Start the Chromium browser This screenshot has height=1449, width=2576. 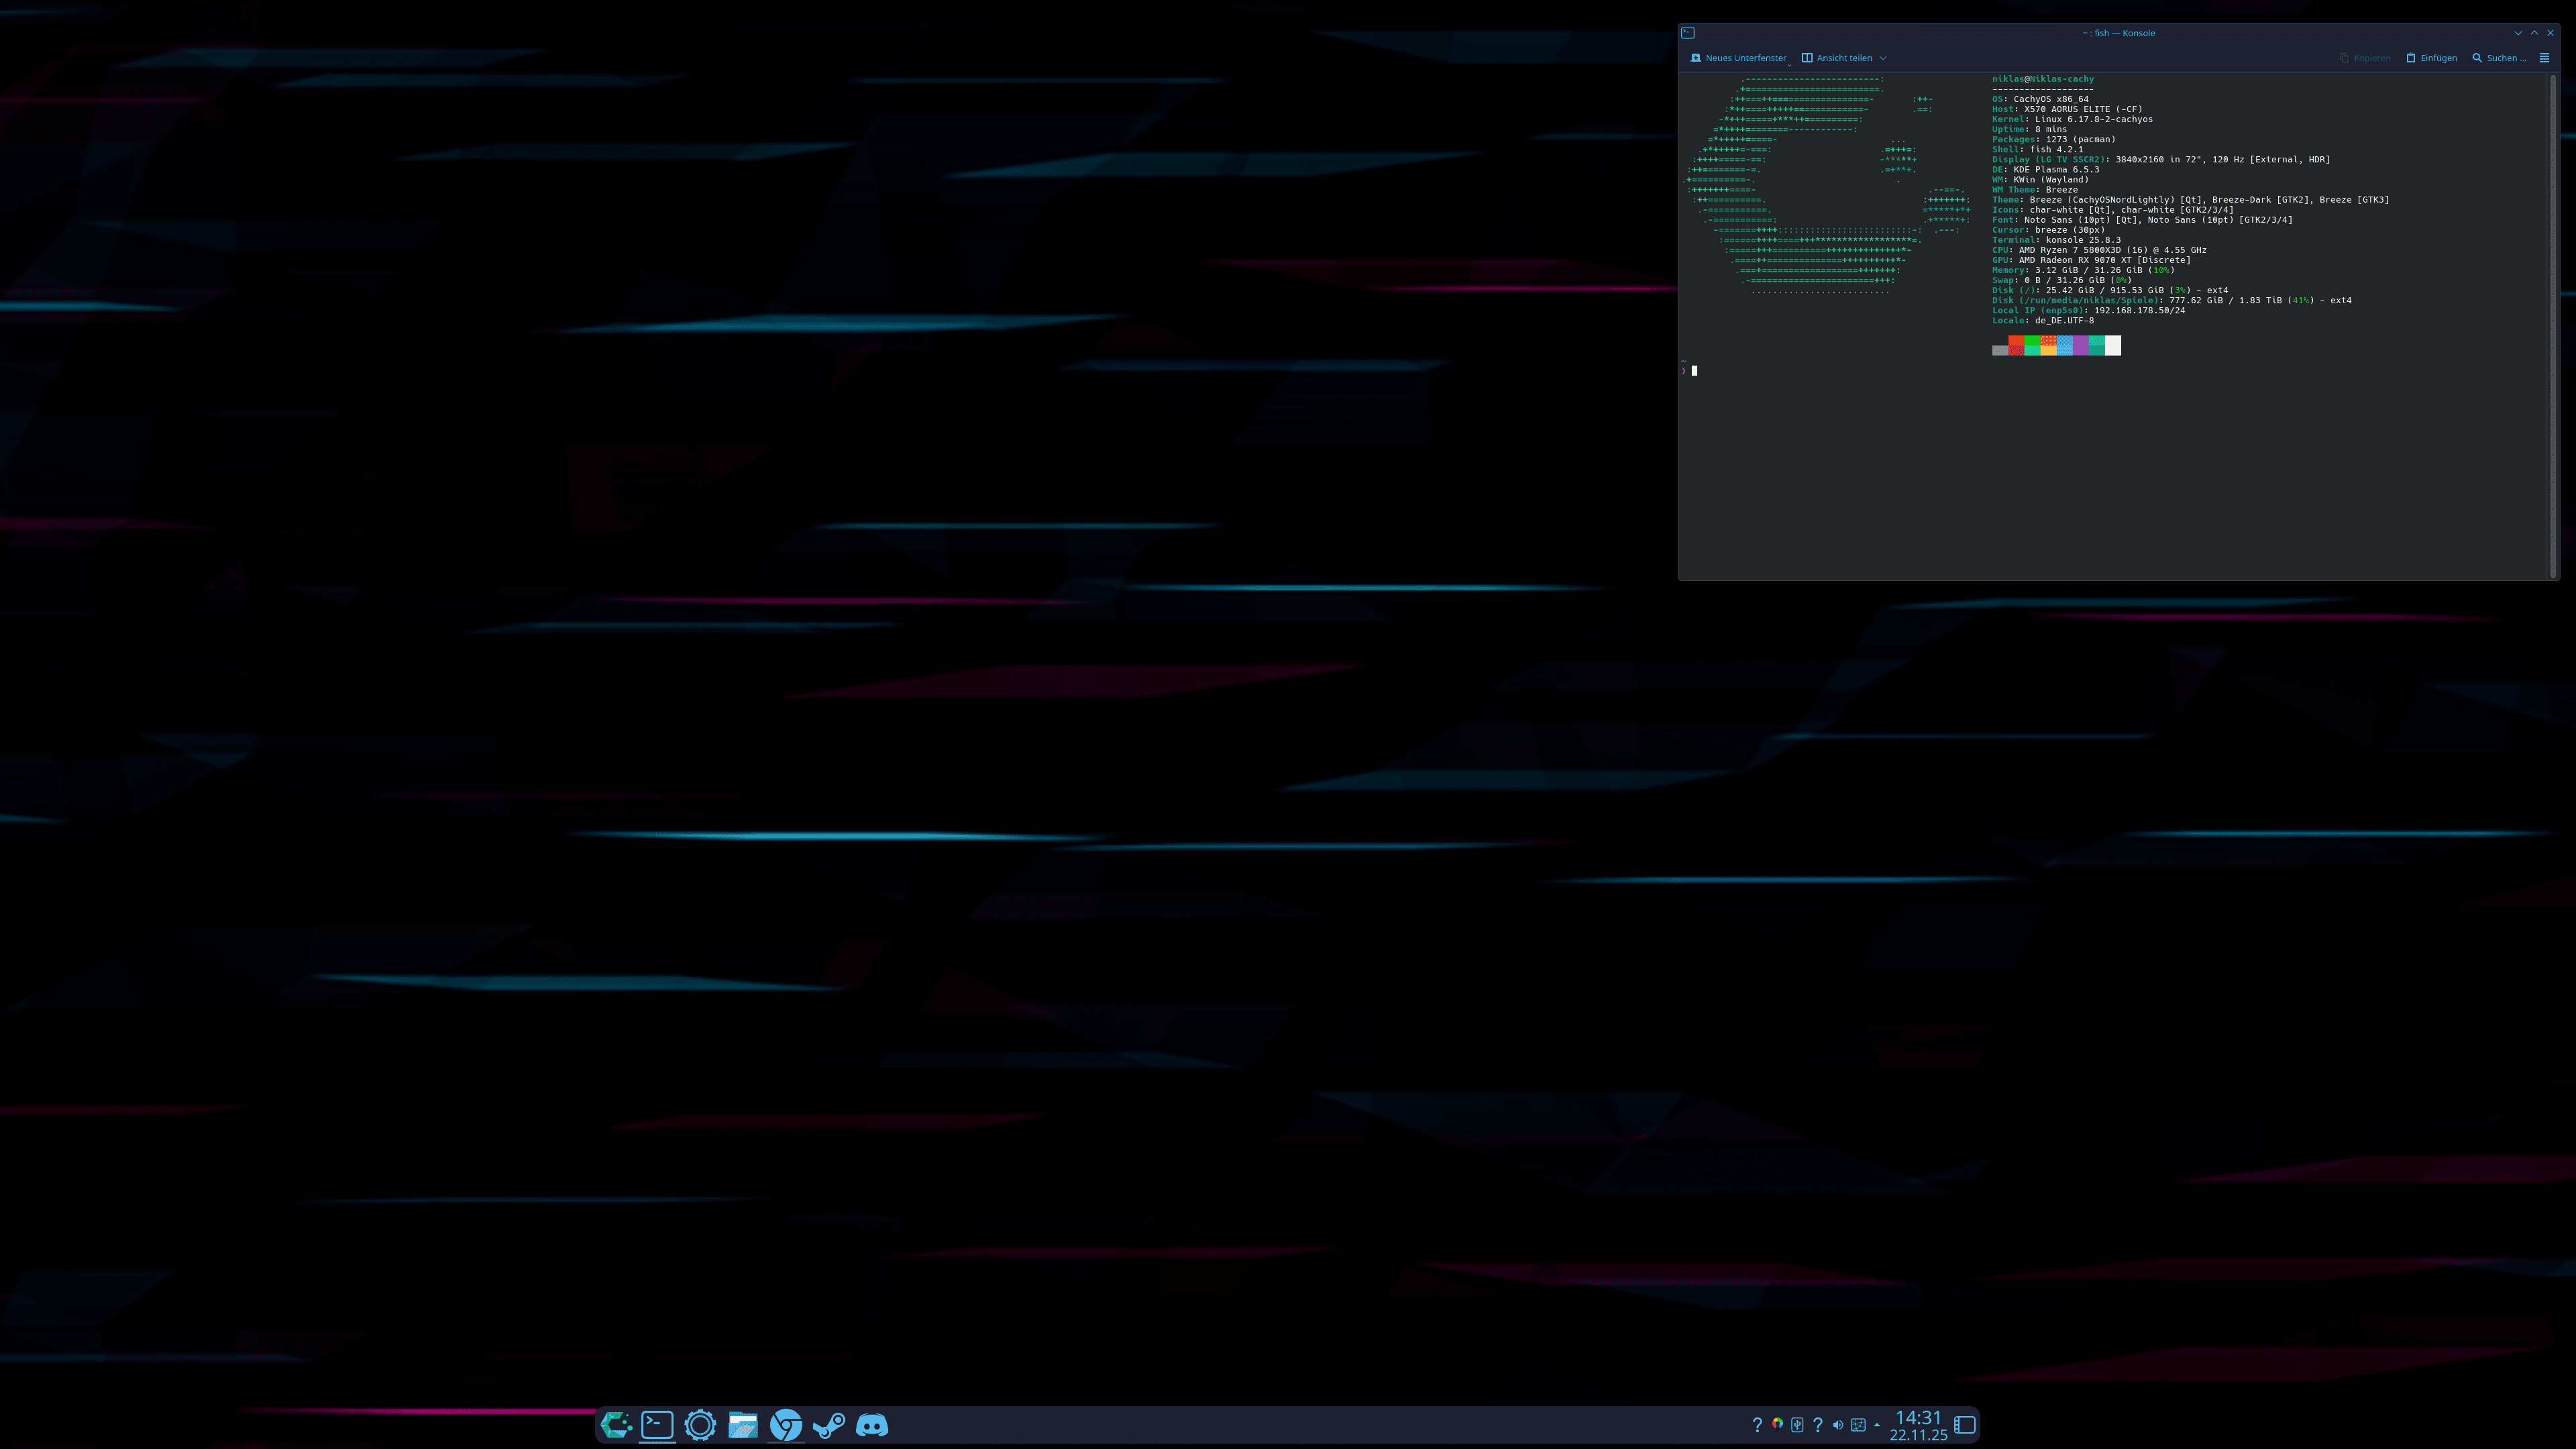coord(786,1424)
